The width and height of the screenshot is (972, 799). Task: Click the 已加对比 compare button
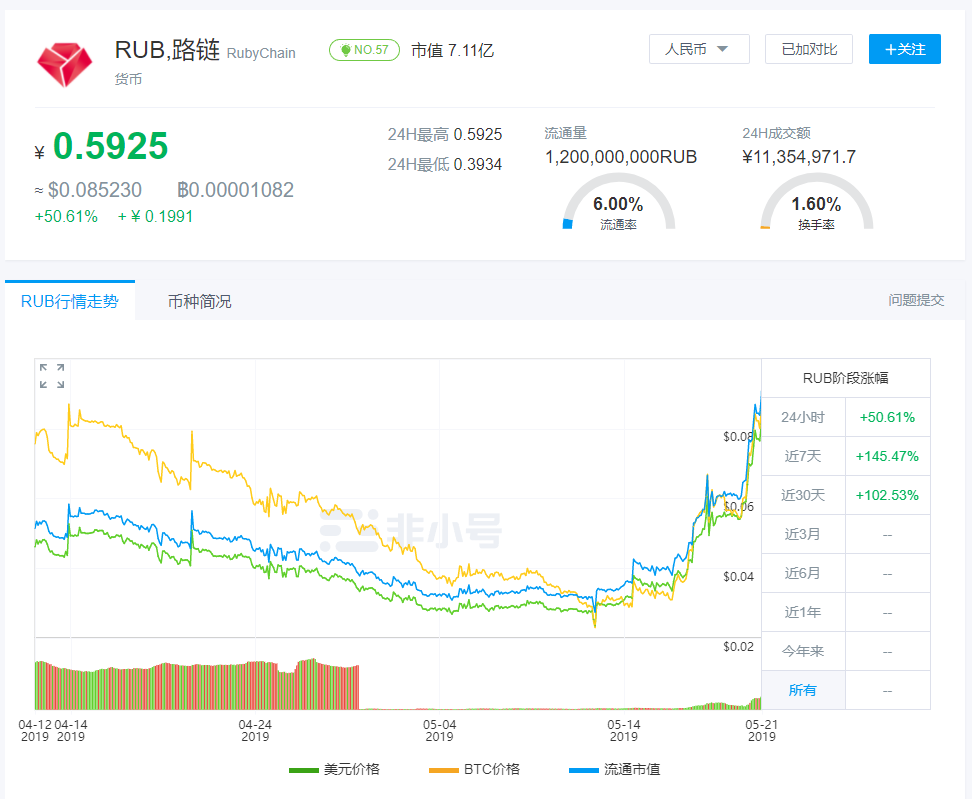(809, 49)
